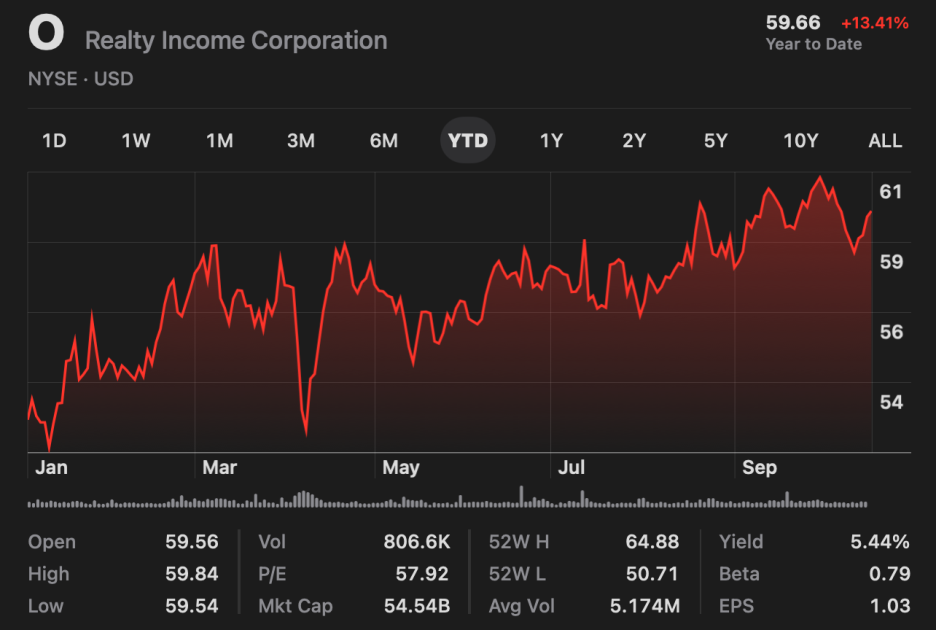Viewport: 936px width, 630px height.
Task: Click the Avg Vol label
Action: click(x=522, y=606)
